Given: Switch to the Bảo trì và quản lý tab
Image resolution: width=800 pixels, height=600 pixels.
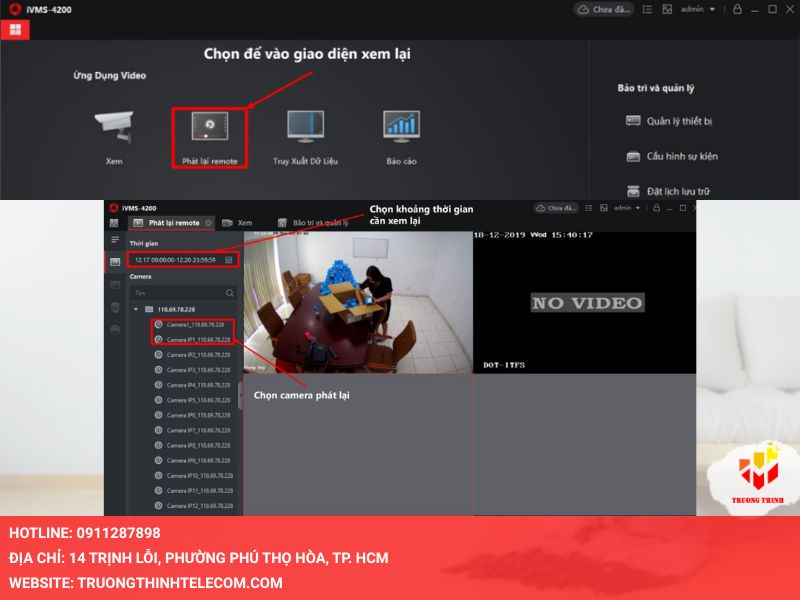Looking at the screenshot, I should (313, 223).
